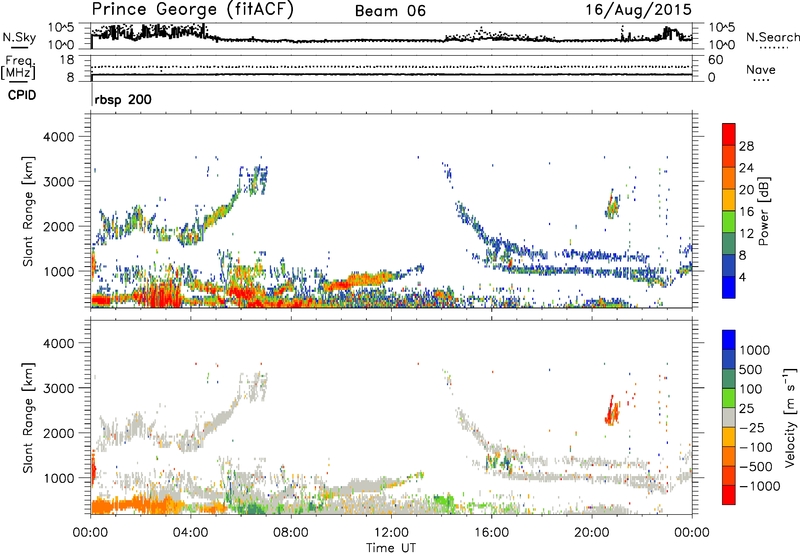Click the '20:00' time axis tick label

point(592,533)
